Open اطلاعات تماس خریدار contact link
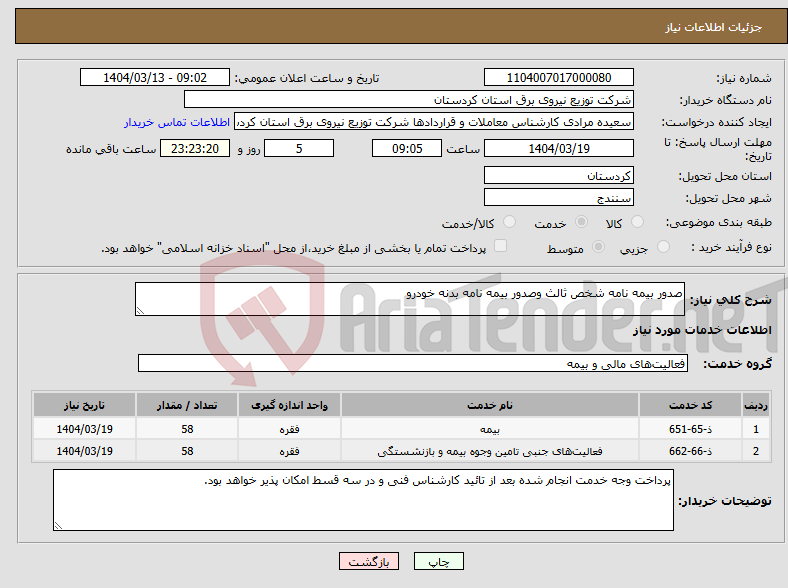788x588 pixels. coord(177,122)
